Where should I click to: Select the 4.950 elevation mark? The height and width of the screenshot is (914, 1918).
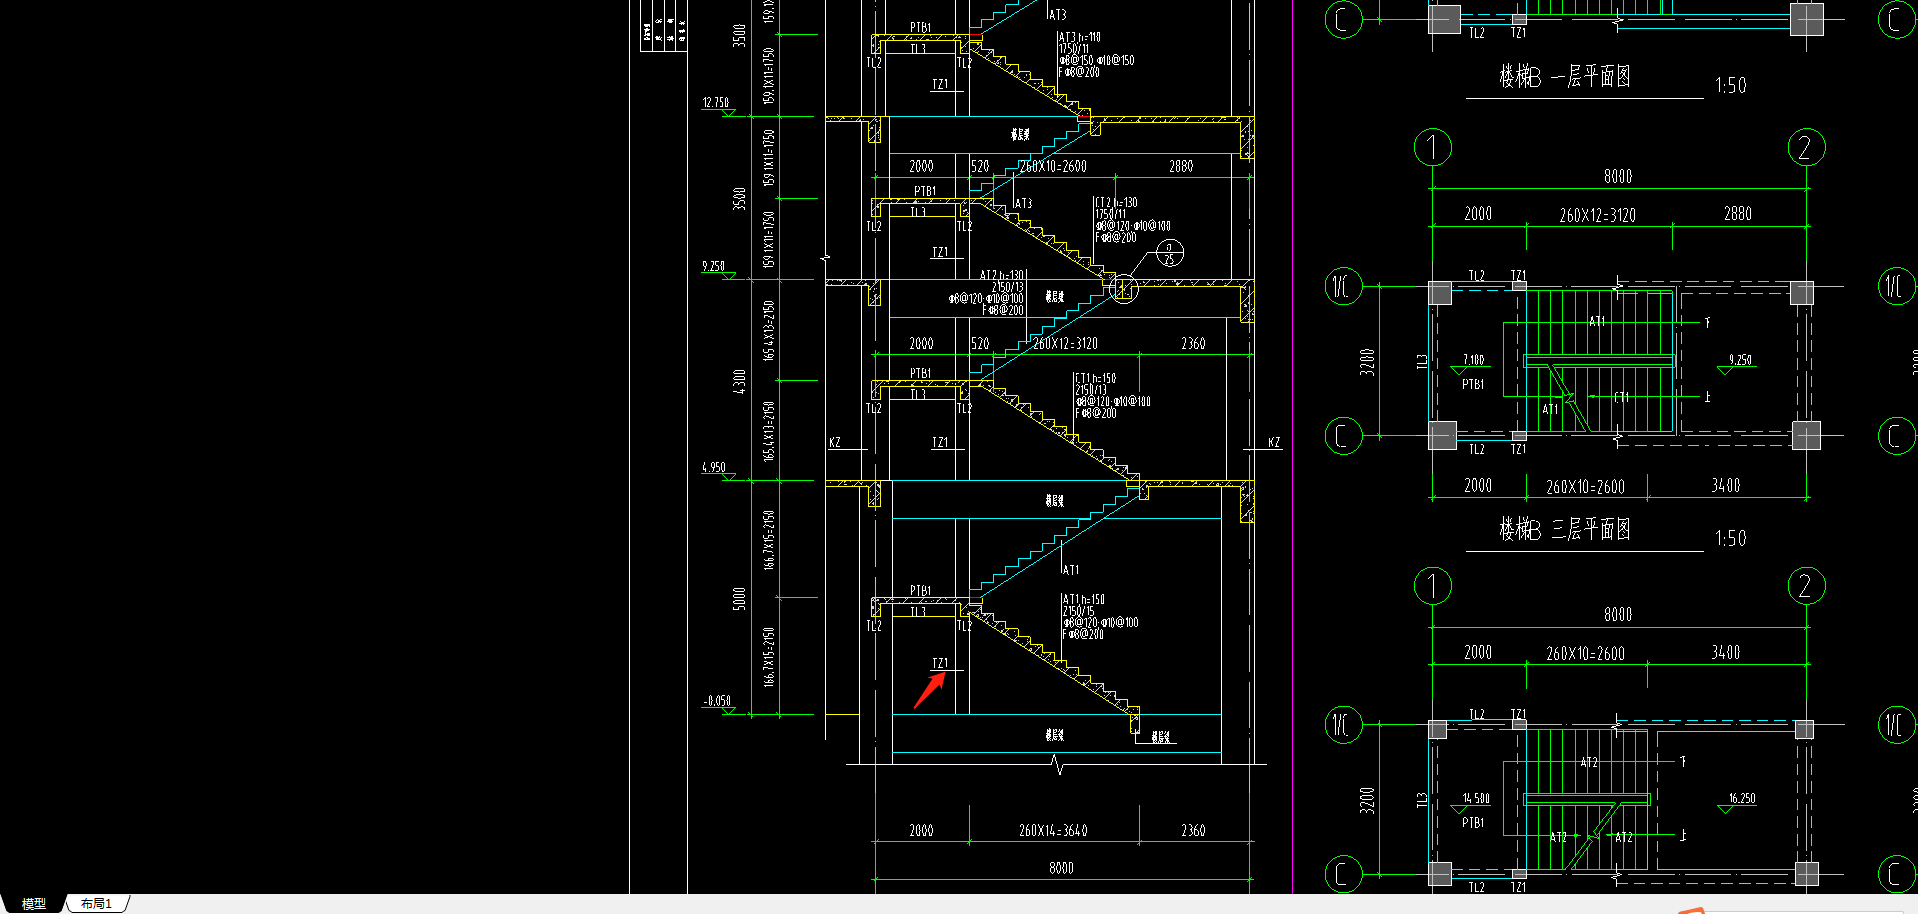click(713, 468)
